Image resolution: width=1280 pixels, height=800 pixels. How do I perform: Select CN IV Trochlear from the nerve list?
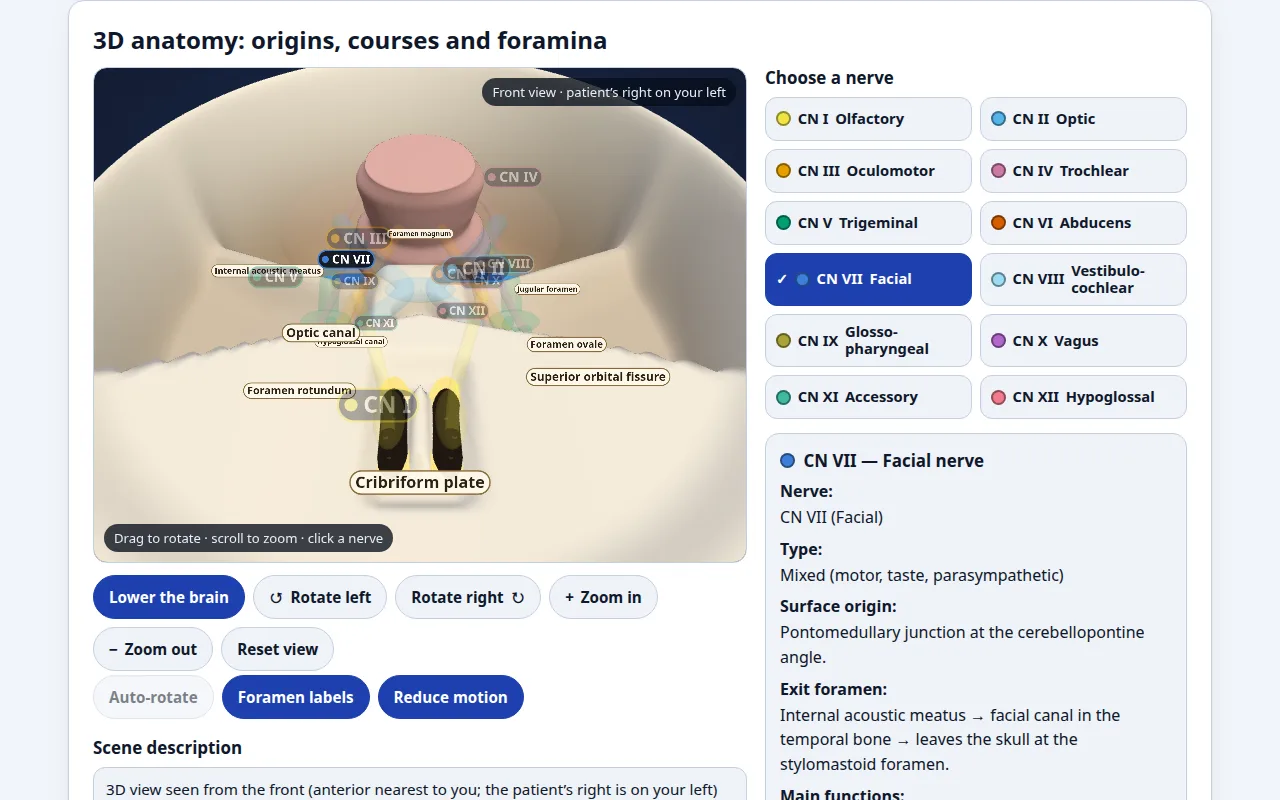pyautogui.click(x=1083, y=171)
